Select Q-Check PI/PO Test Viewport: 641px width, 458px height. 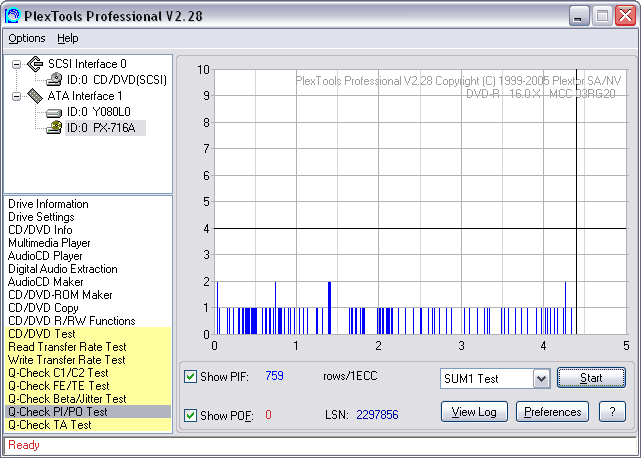pos(88,412)
